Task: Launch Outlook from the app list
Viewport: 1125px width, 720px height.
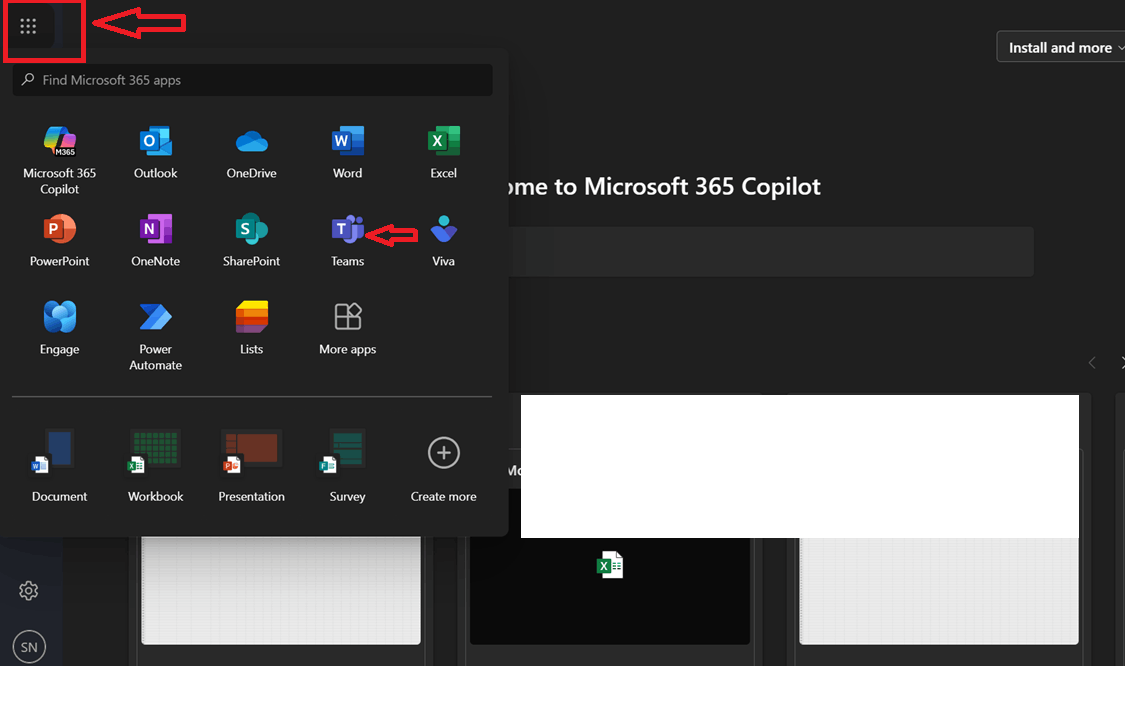Action: 156,152
